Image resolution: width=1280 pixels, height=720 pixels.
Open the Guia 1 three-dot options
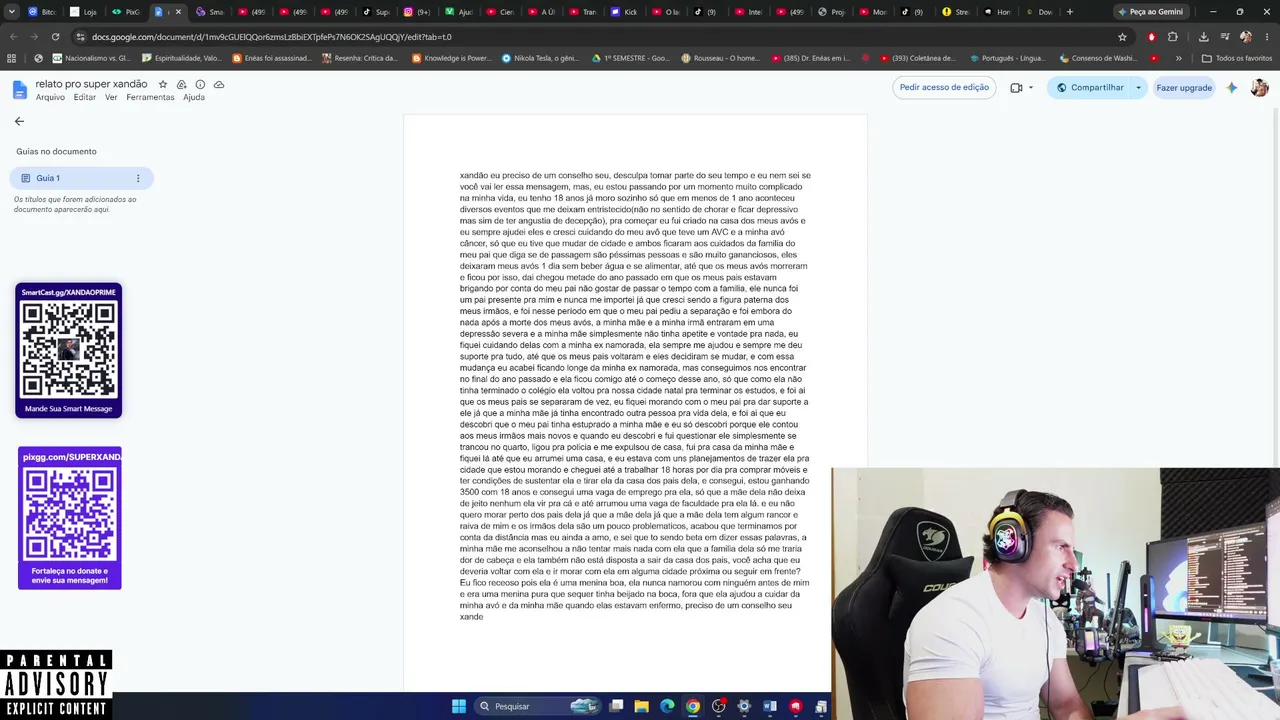tap(138, 178)
